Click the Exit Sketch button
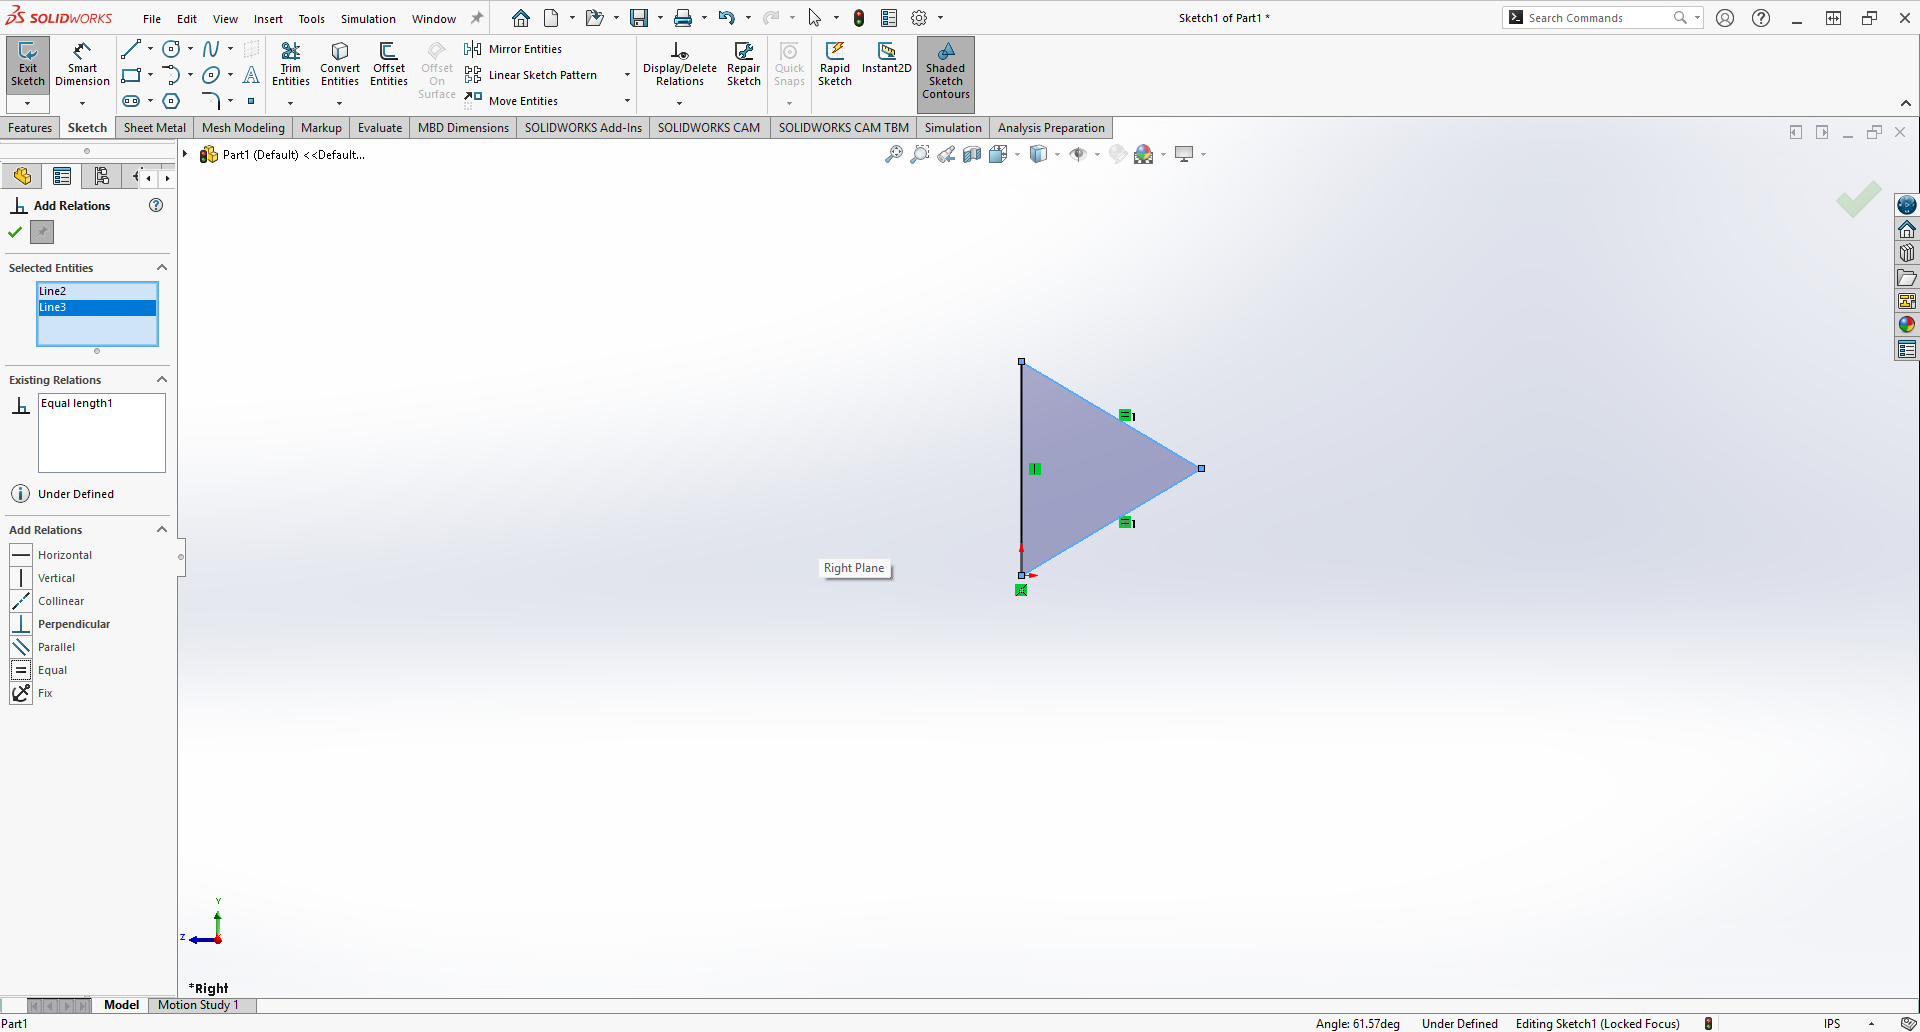Image resolution: width=1920 pixels, height=1032 pixels. (28, 65)
